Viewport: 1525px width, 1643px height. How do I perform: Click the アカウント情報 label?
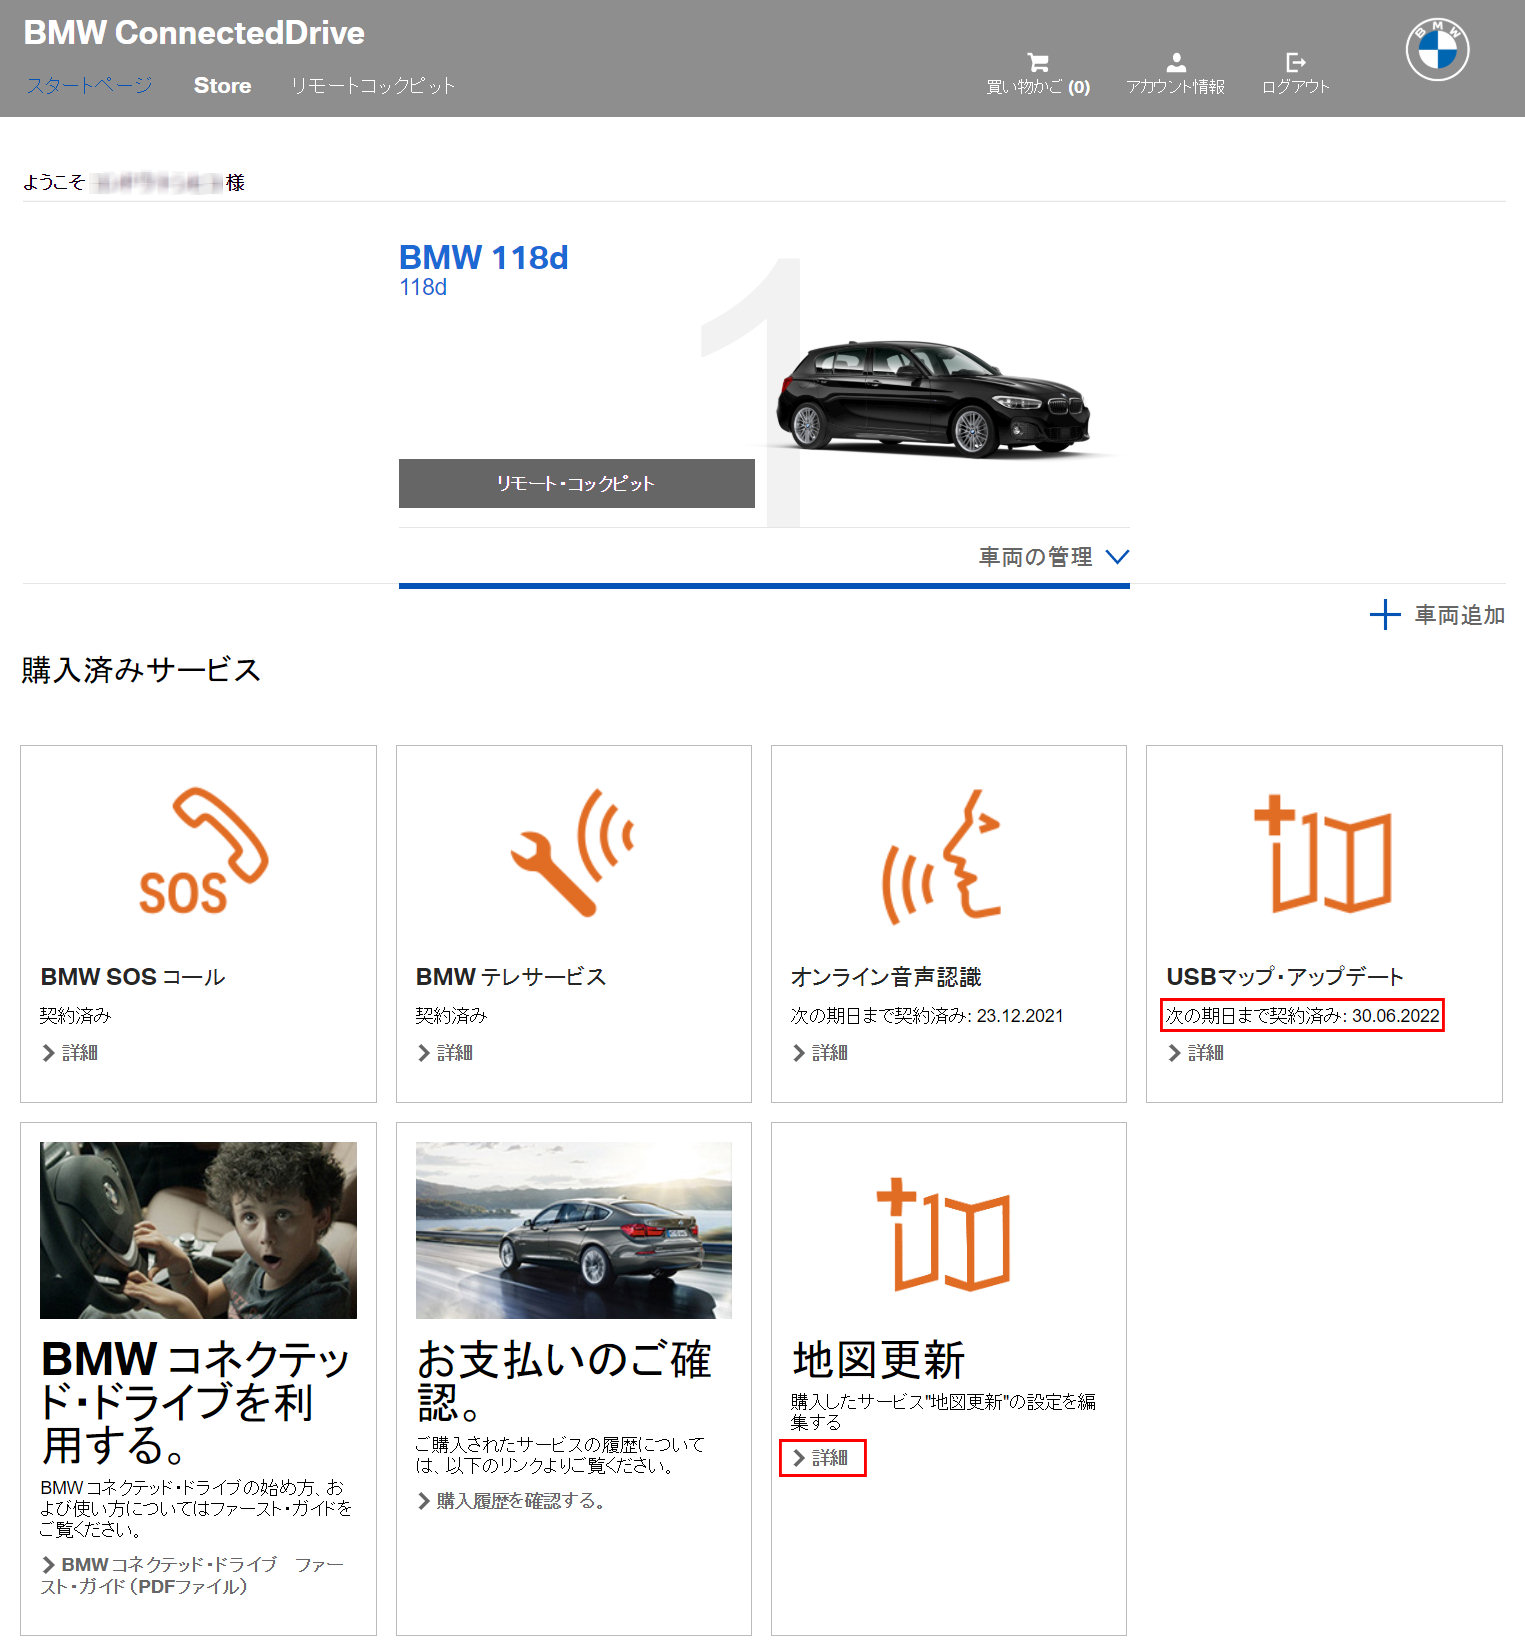[1176, 87]
